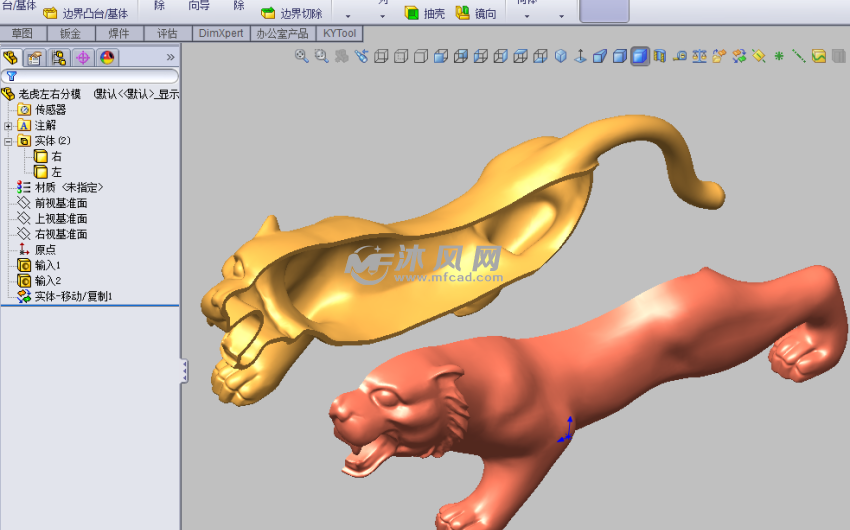Screen dimensions: 850x530
Task: Click the Boundary Boss/Base (边界凸台/基体) tool
Action: [x=86, y=14]
